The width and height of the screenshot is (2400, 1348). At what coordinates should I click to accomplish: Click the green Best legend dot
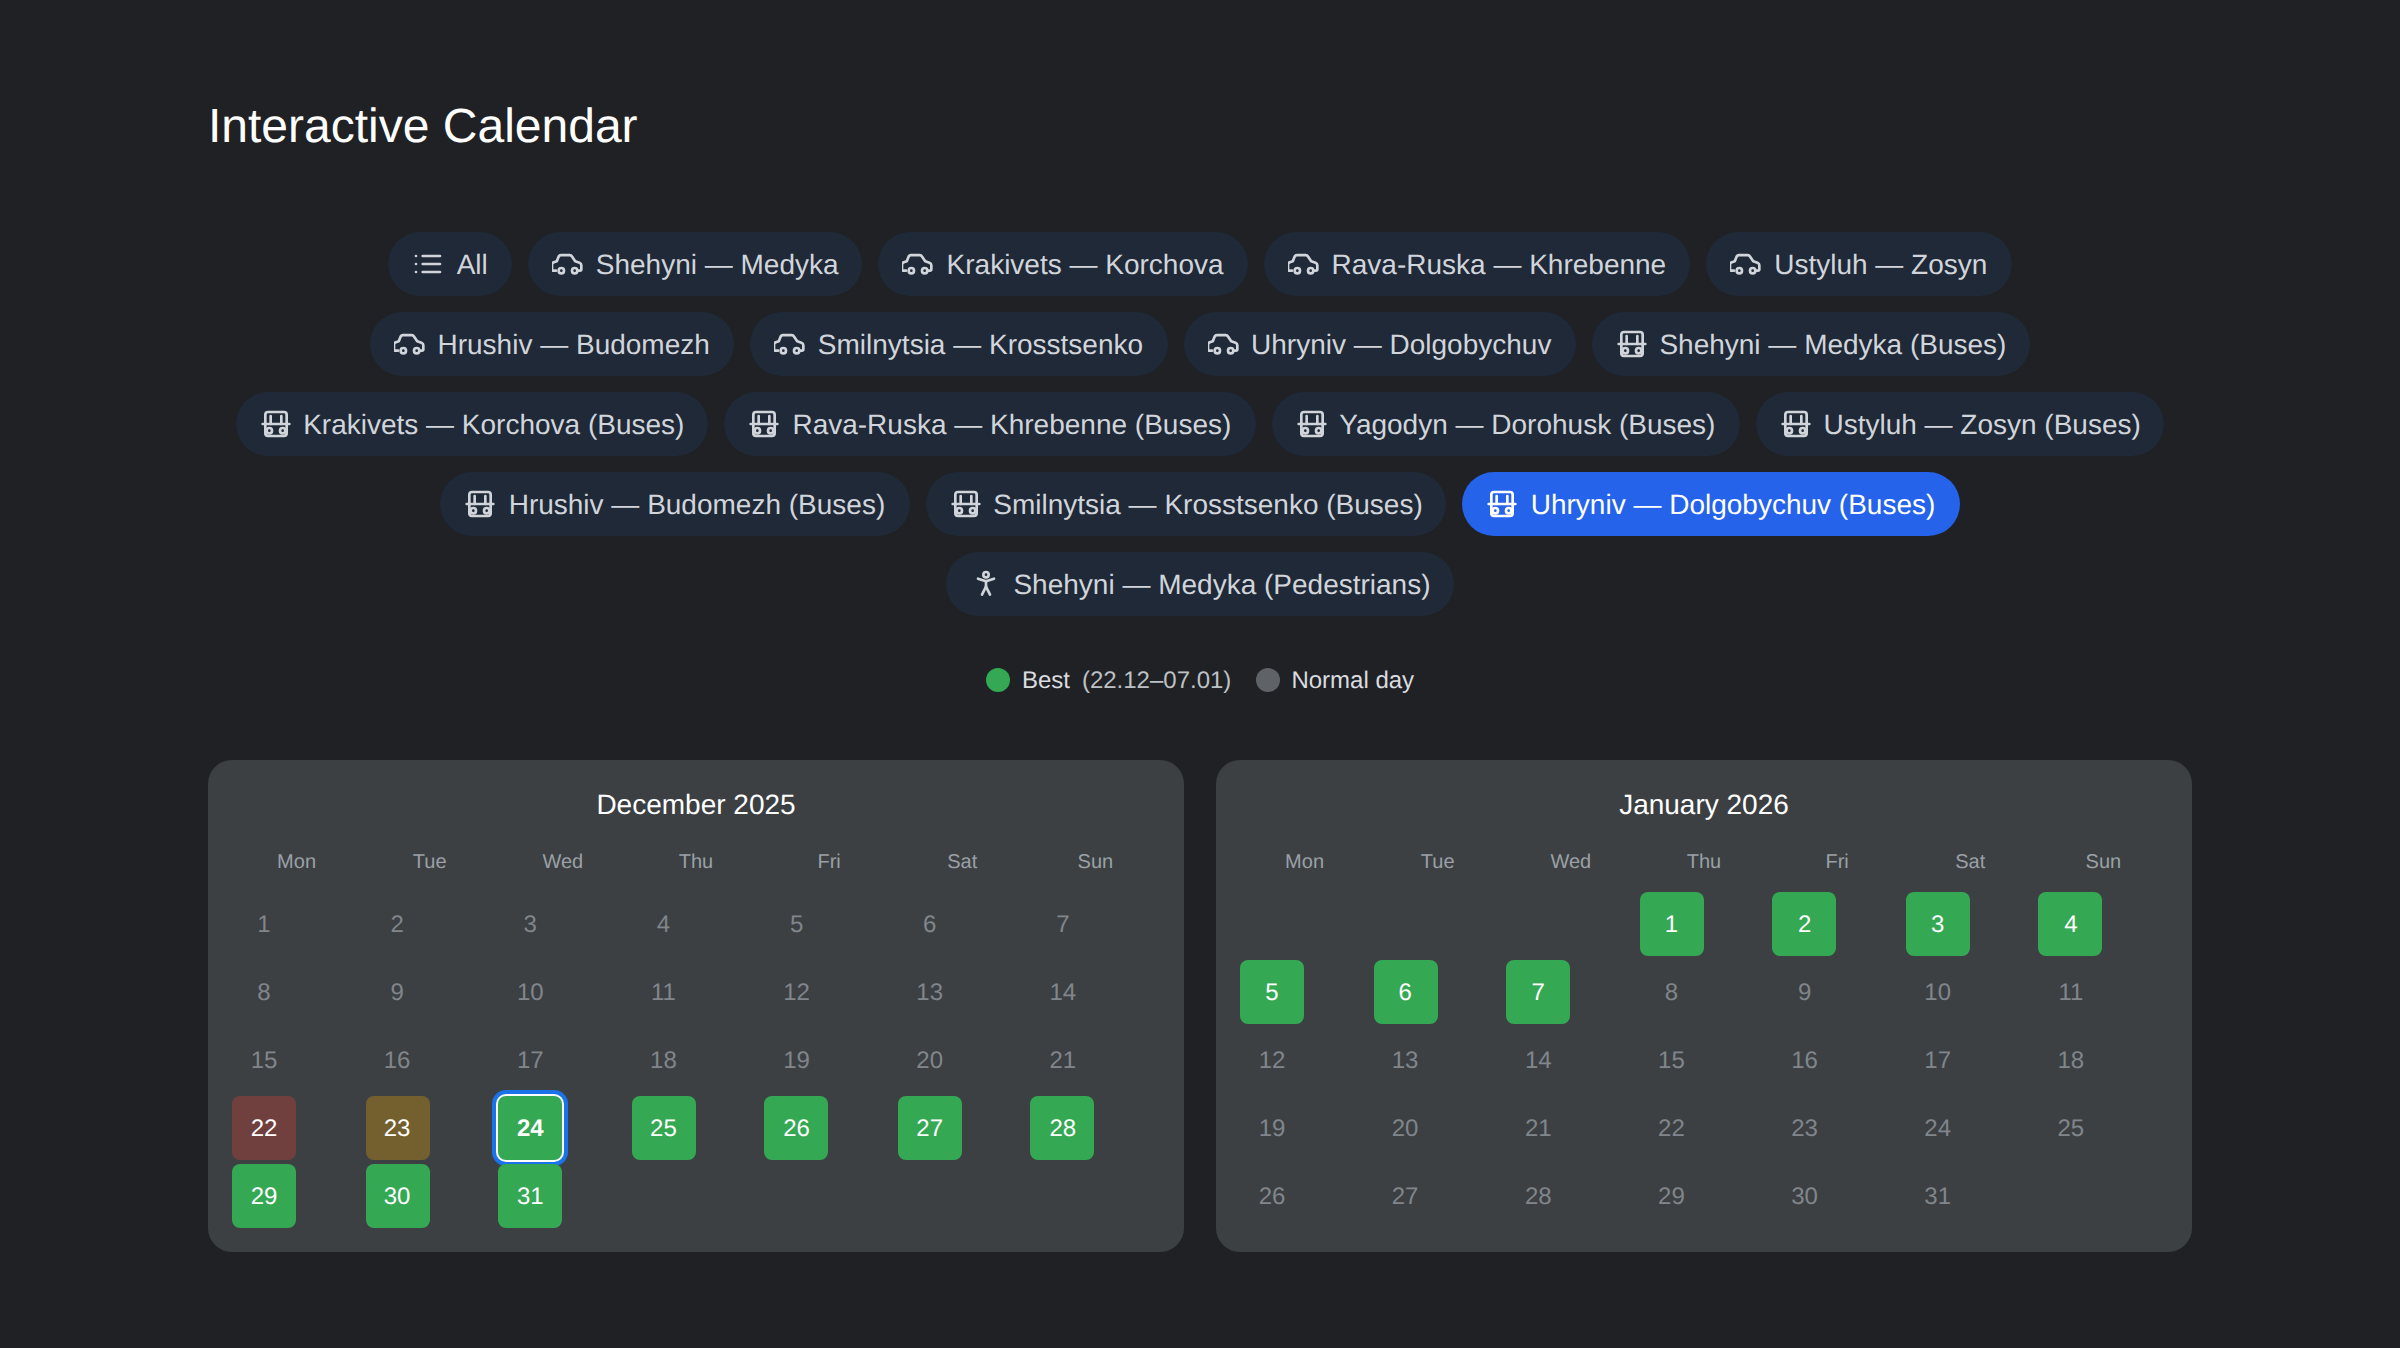(x=998, y=680)
